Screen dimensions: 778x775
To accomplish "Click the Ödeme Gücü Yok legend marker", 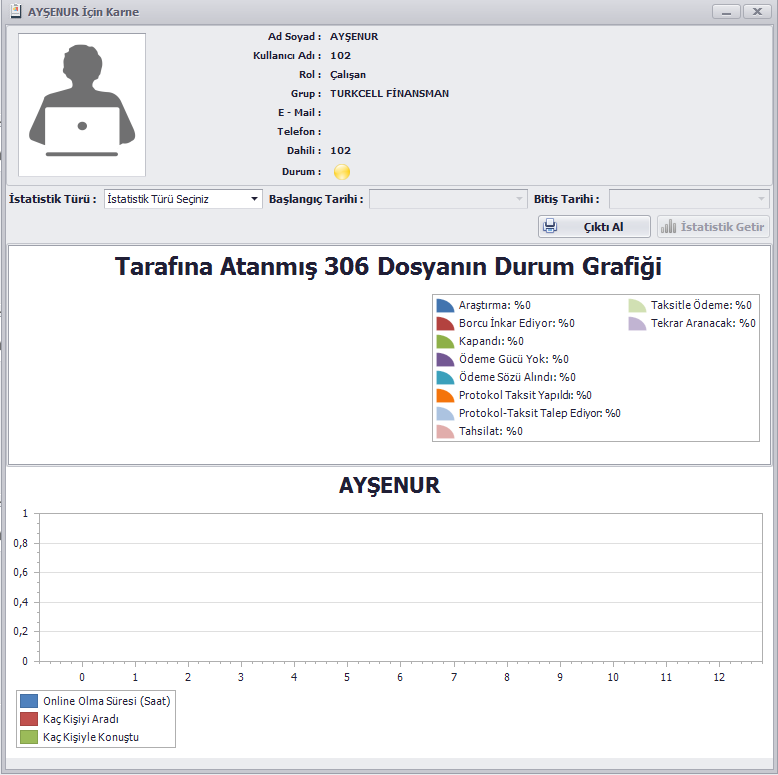I will (x=445, y=359).
